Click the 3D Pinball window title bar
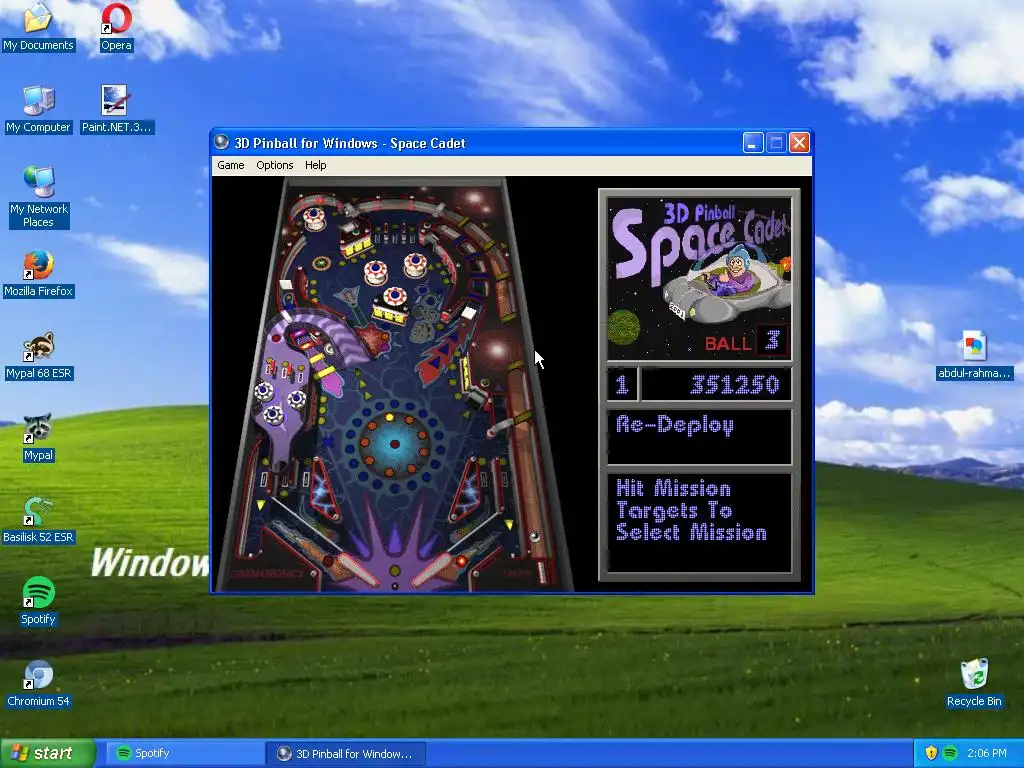 click(511, 142)
